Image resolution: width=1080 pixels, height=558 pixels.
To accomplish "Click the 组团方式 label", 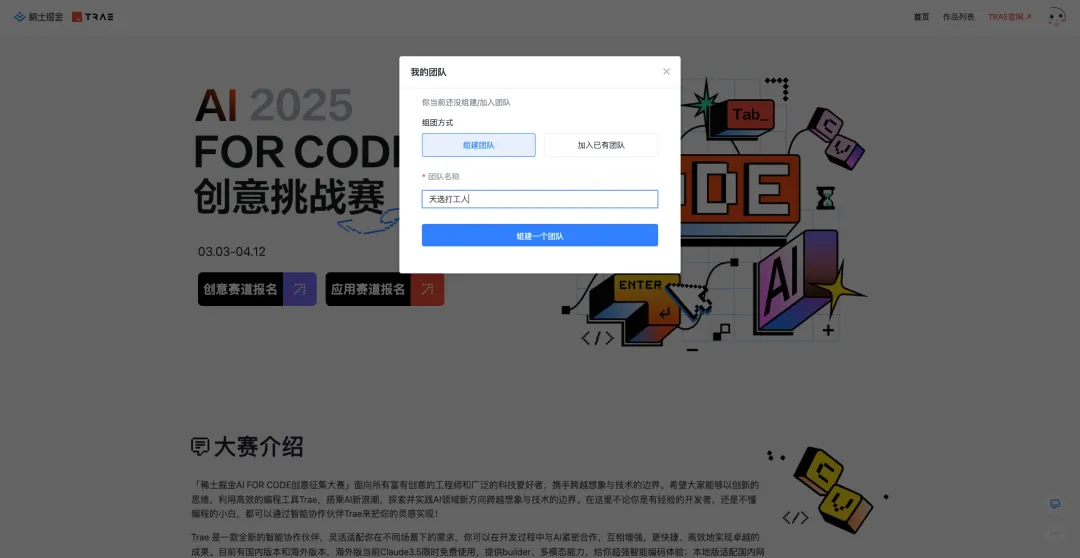I will coord(437,123).
